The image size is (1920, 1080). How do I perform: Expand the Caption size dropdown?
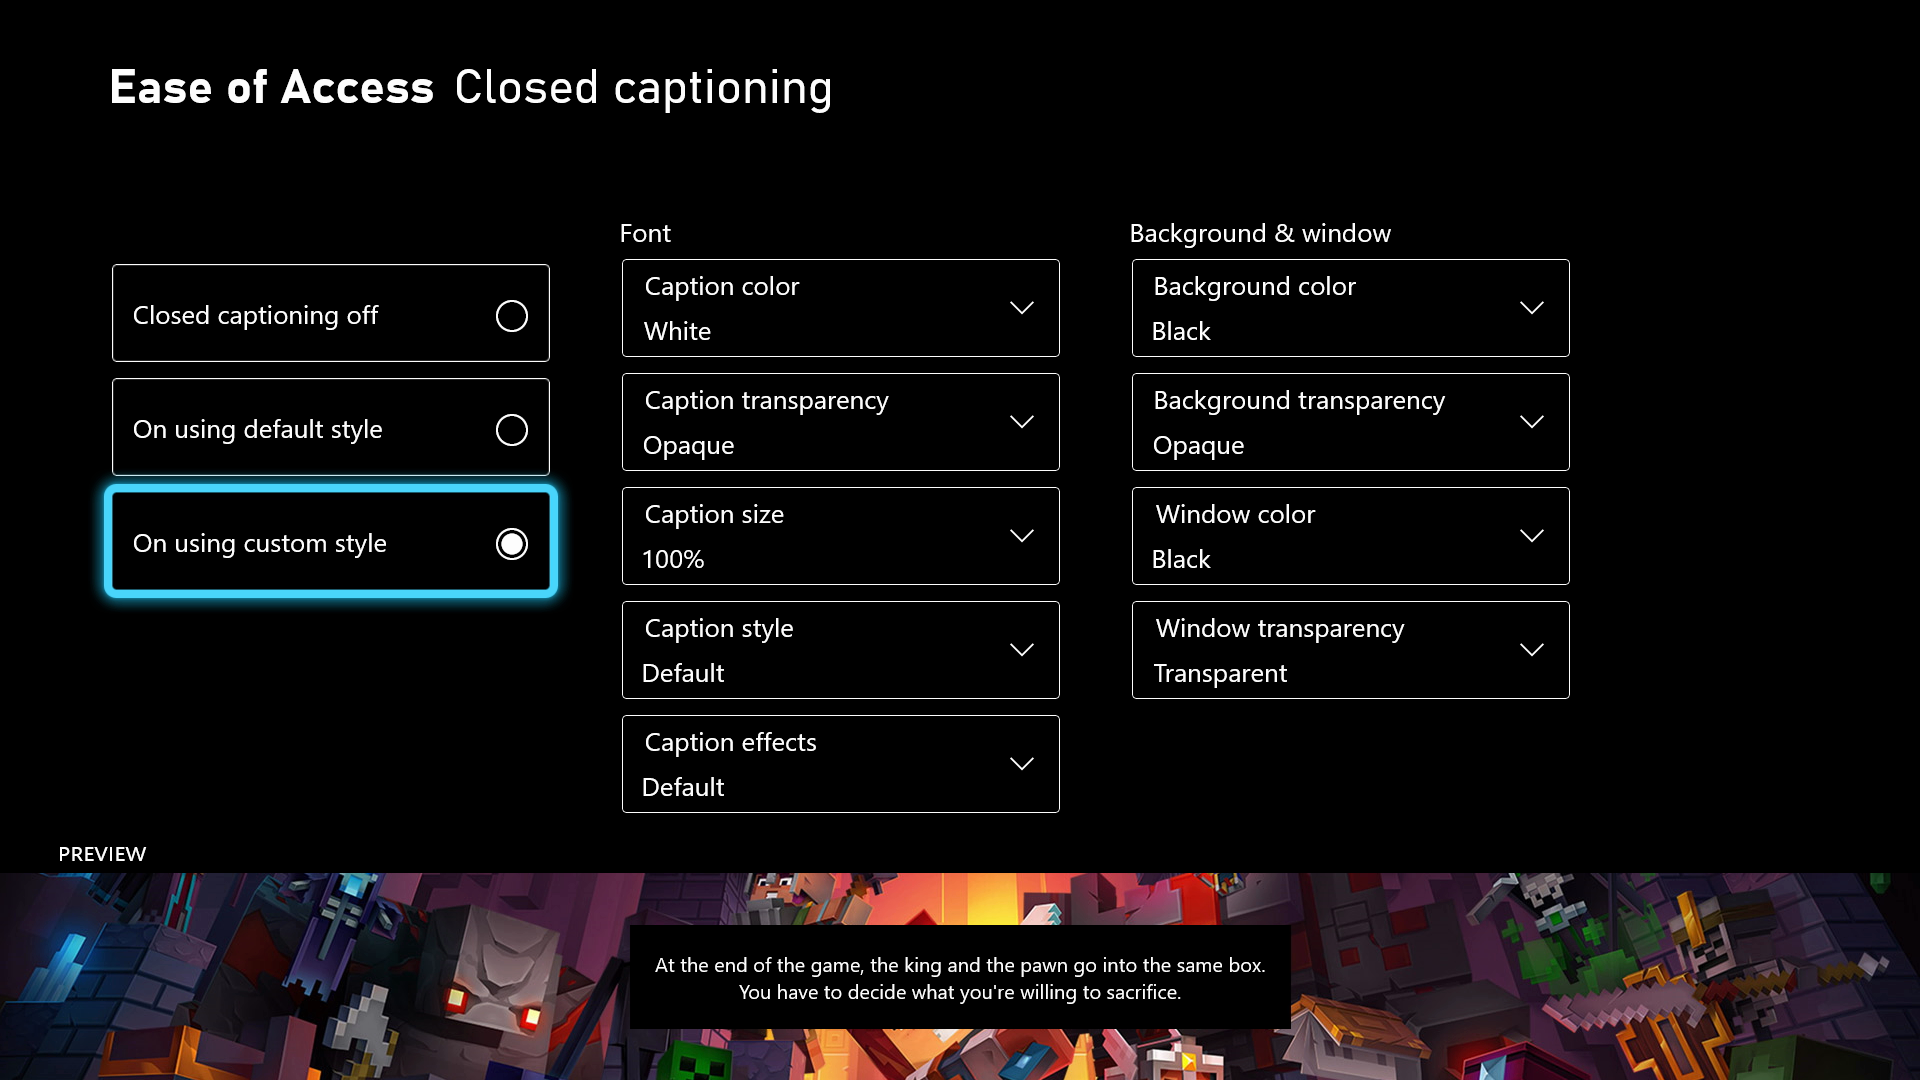pos(840,535)
